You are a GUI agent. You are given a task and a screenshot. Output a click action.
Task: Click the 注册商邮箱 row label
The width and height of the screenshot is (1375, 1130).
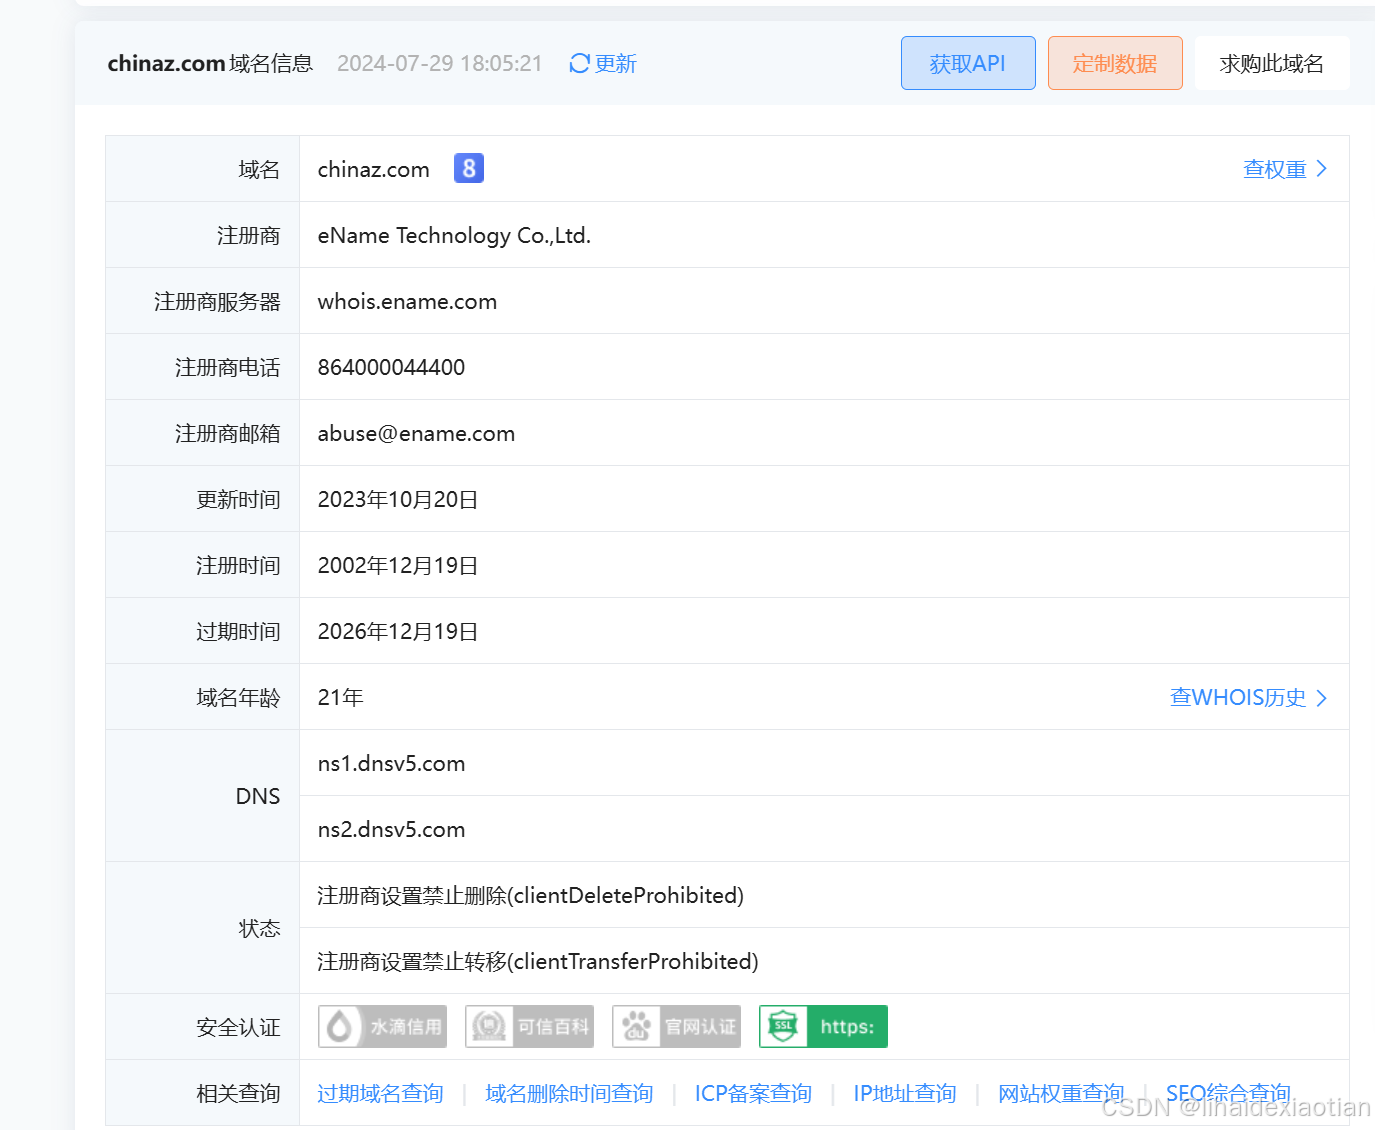(228, 433)
